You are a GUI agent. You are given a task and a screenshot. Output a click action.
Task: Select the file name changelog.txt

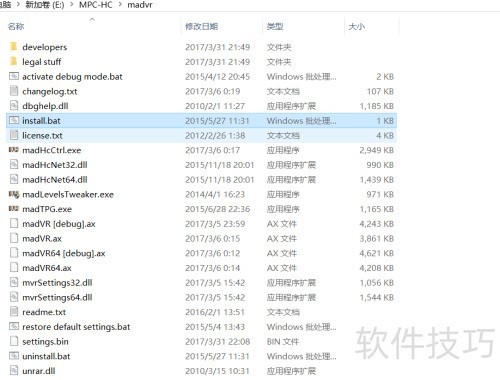click(50, 91)
